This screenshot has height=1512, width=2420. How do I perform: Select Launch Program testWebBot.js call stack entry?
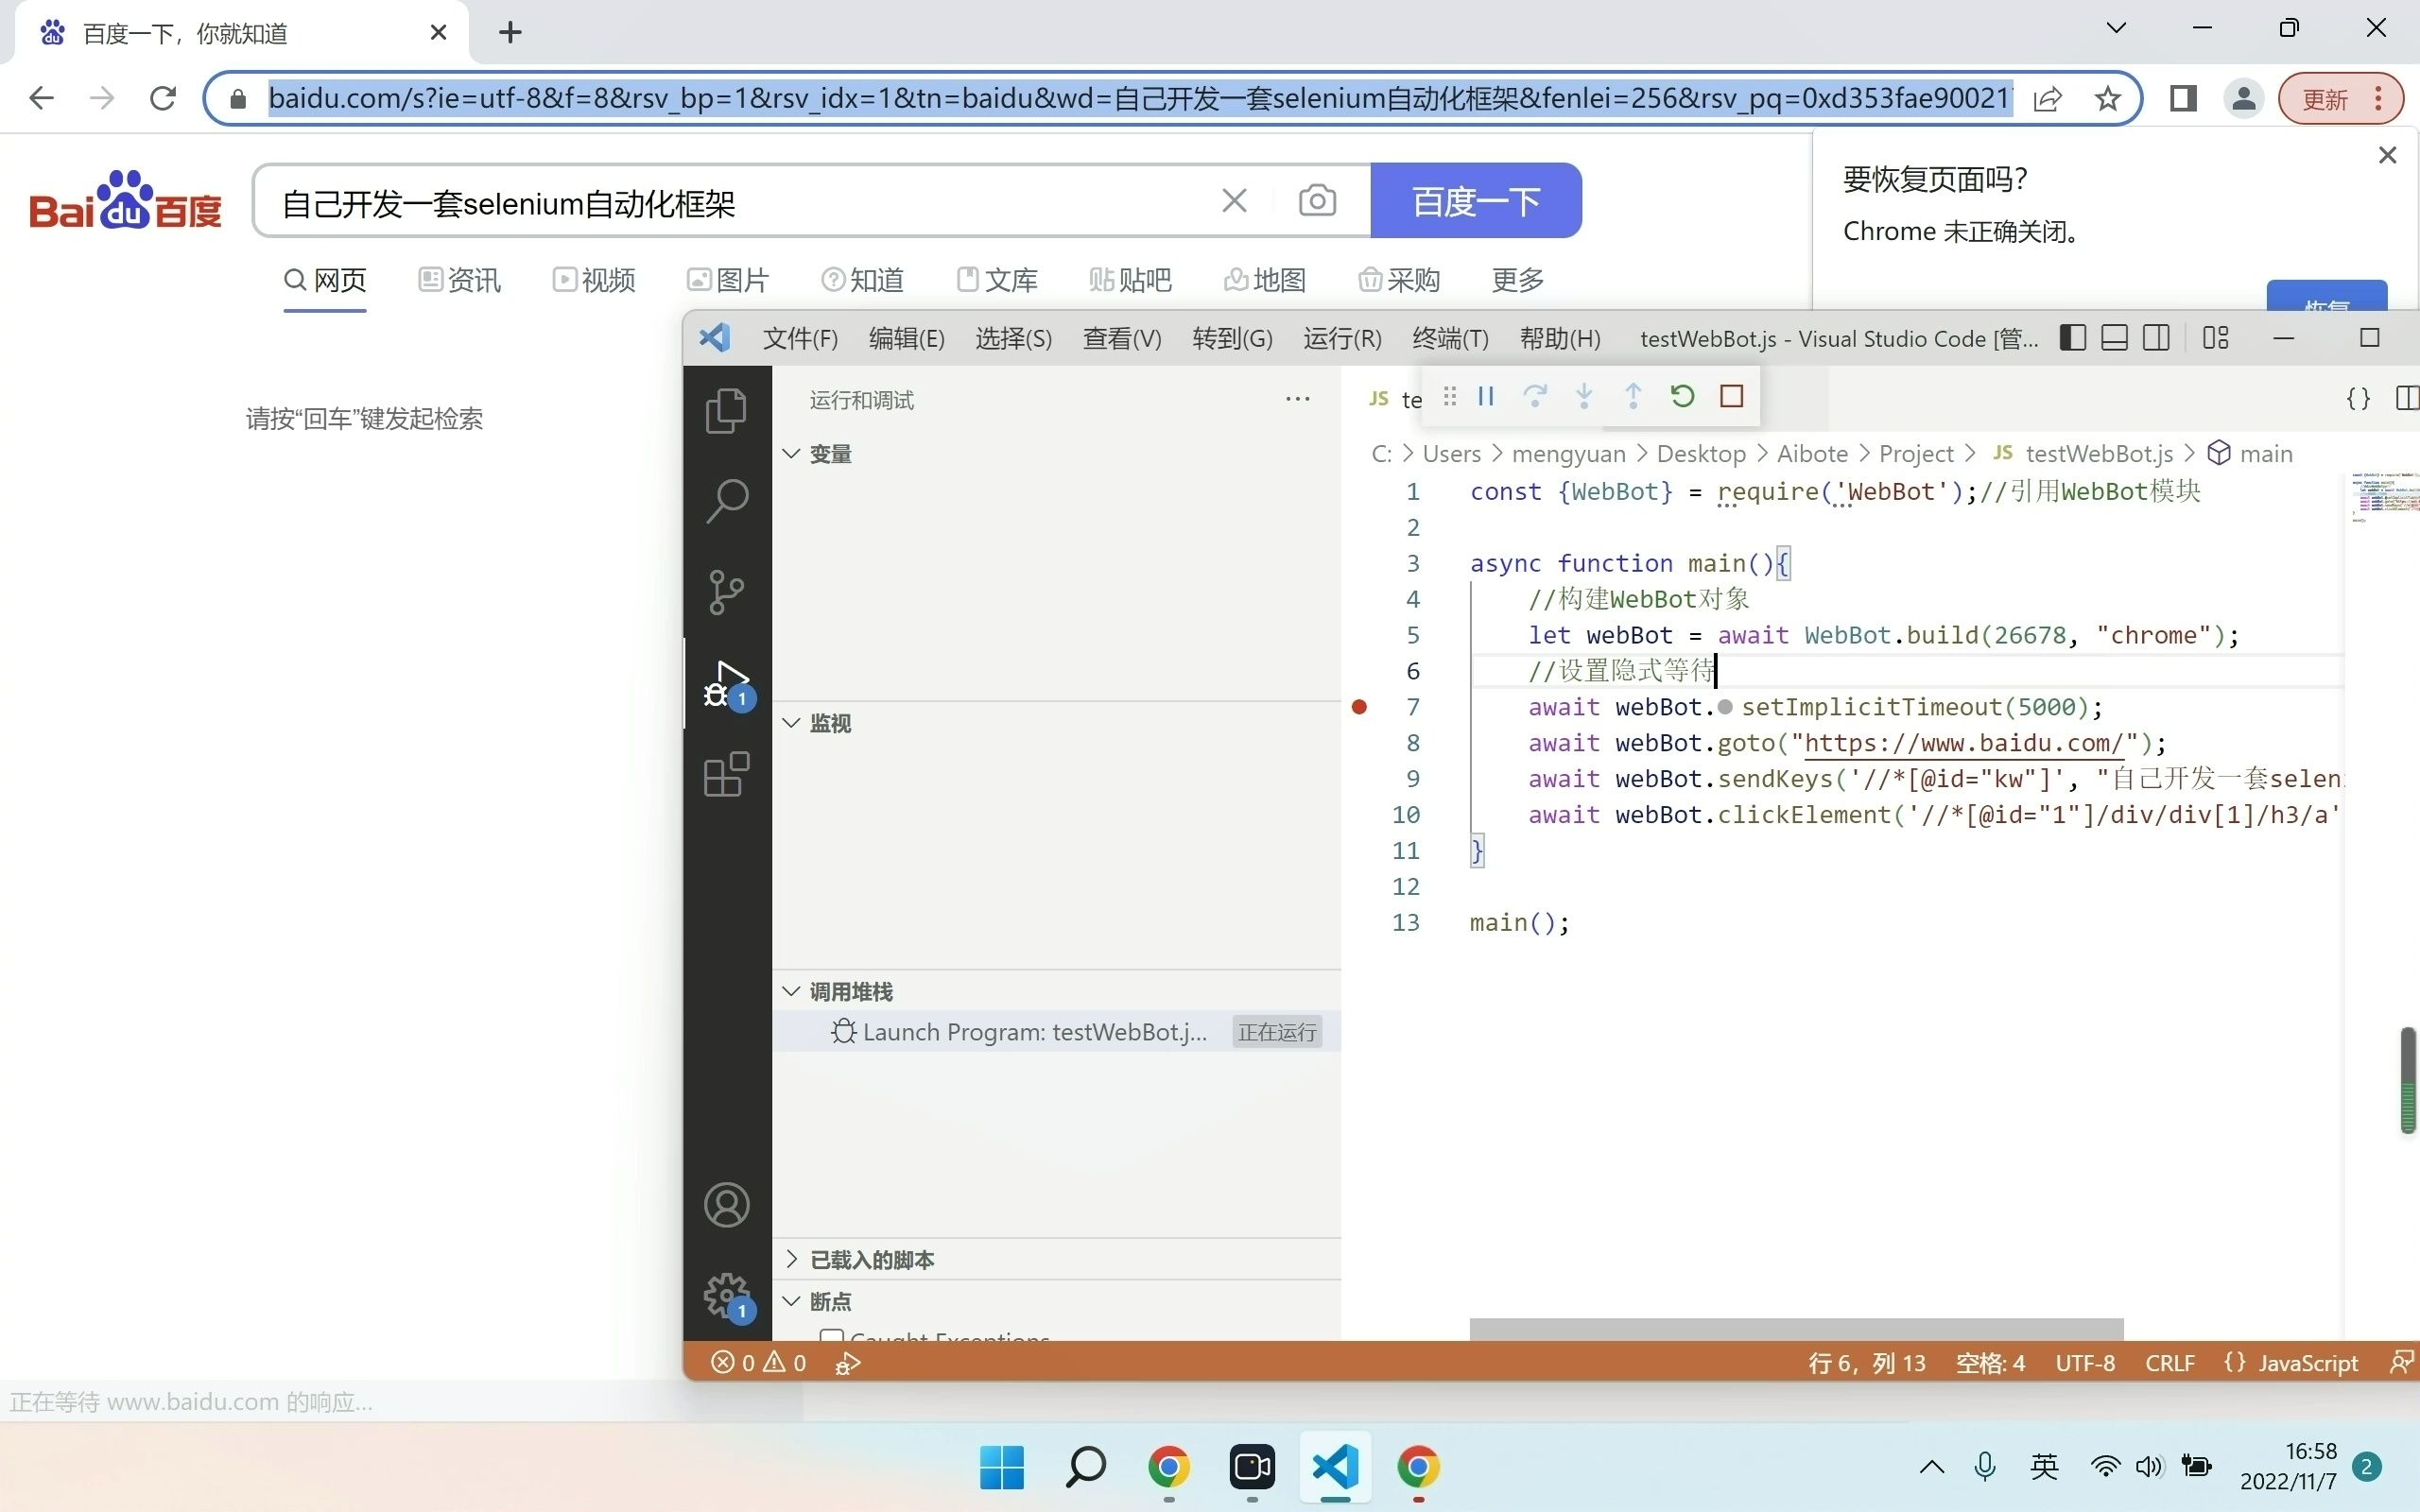point(1057,1032)
